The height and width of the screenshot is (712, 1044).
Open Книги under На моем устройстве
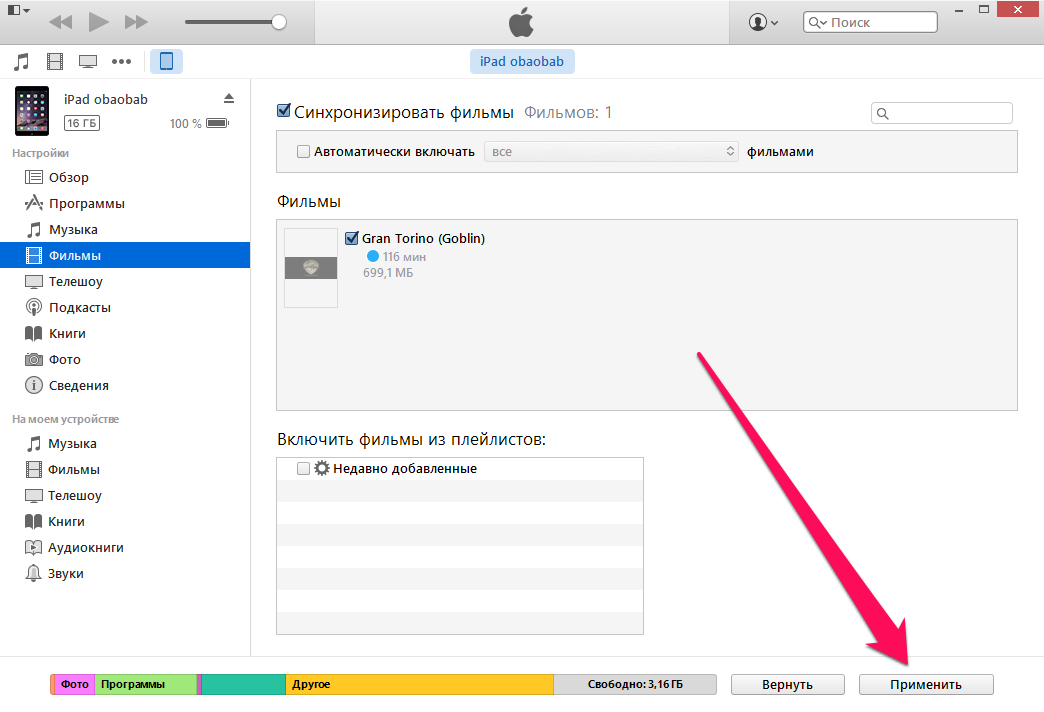(125, 522)
